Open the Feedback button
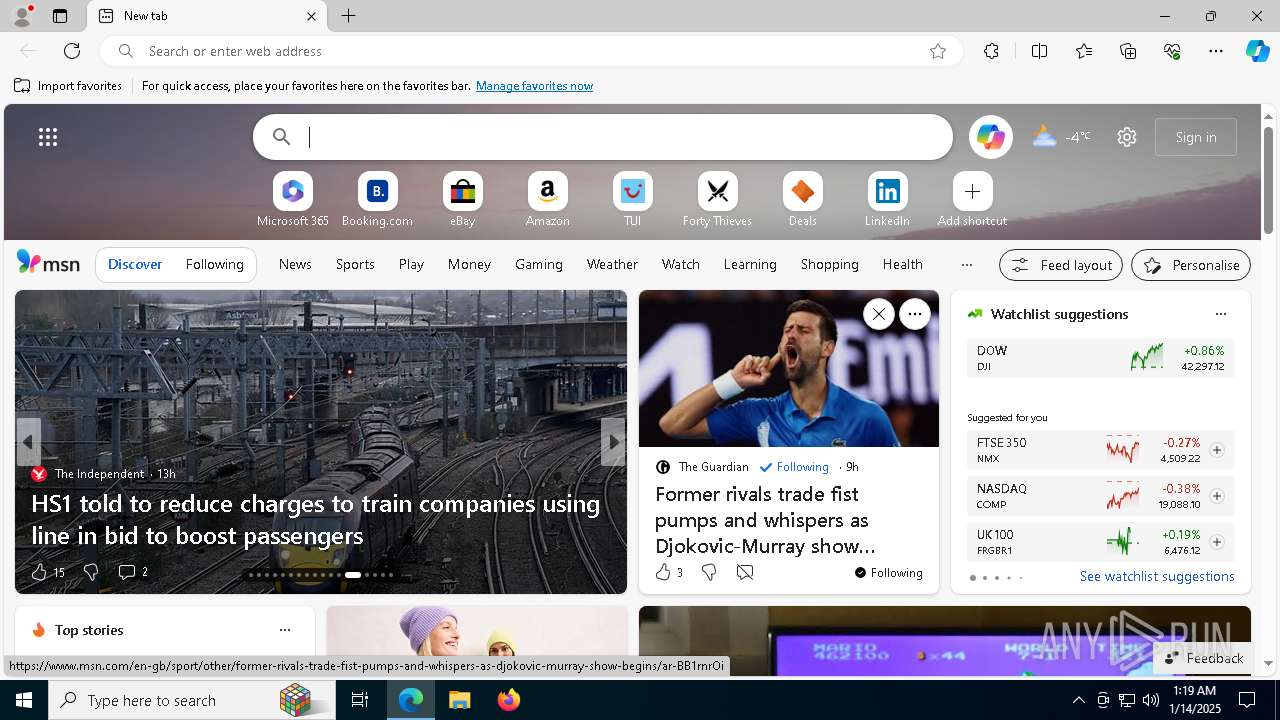 pos(1203,658)
